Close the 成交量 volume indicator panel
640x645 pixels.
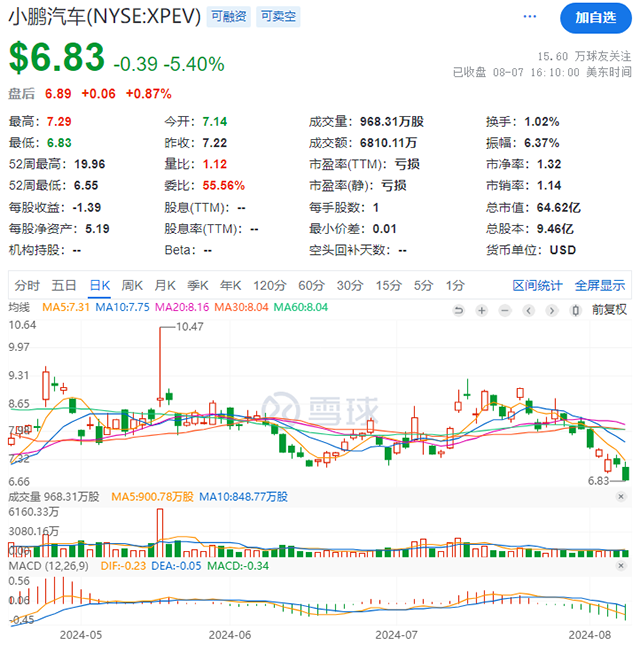pos(621,497)
